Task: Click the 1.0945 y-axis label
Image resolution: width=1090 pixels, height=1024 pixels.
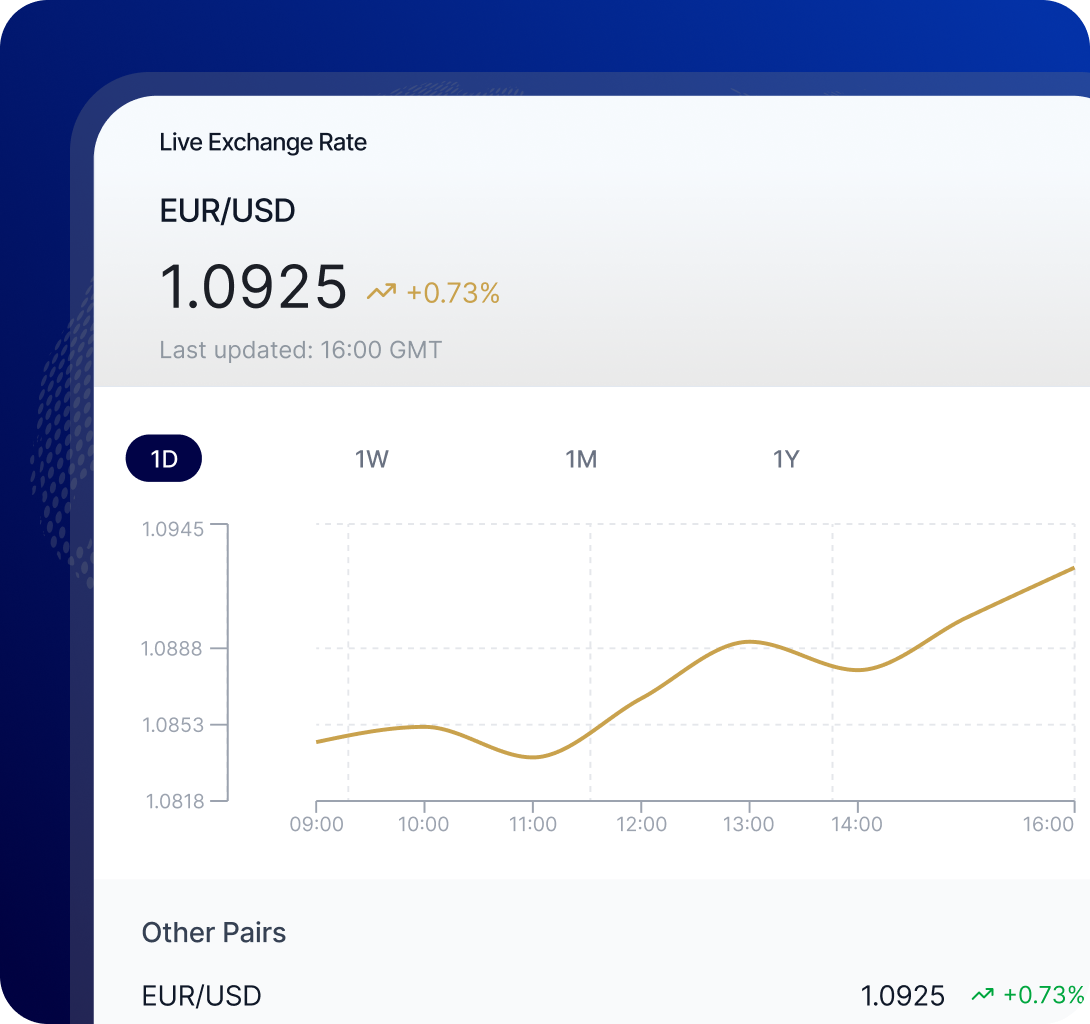Action: 173,528
